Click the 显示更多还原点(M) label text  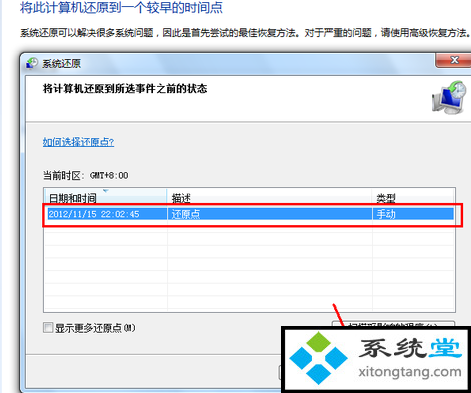pos(95,328)
